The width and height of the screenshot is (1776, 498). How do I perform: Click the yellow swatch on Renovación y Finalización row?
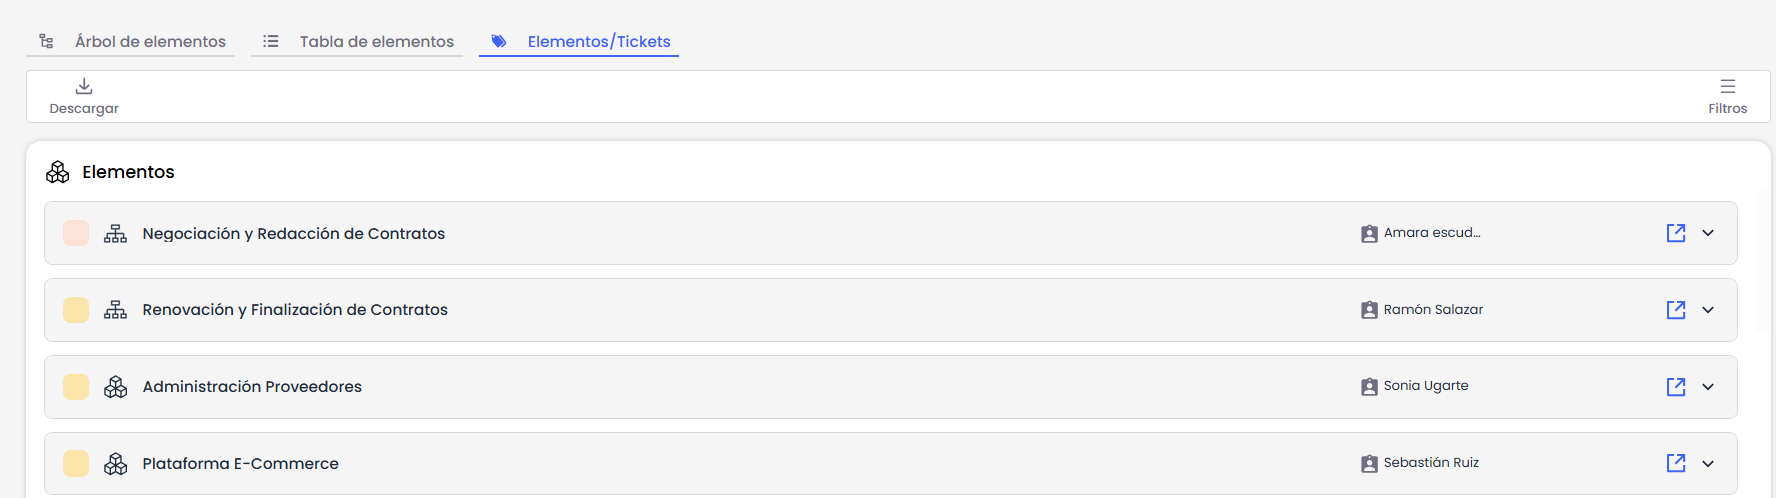[x=76, y=310]
